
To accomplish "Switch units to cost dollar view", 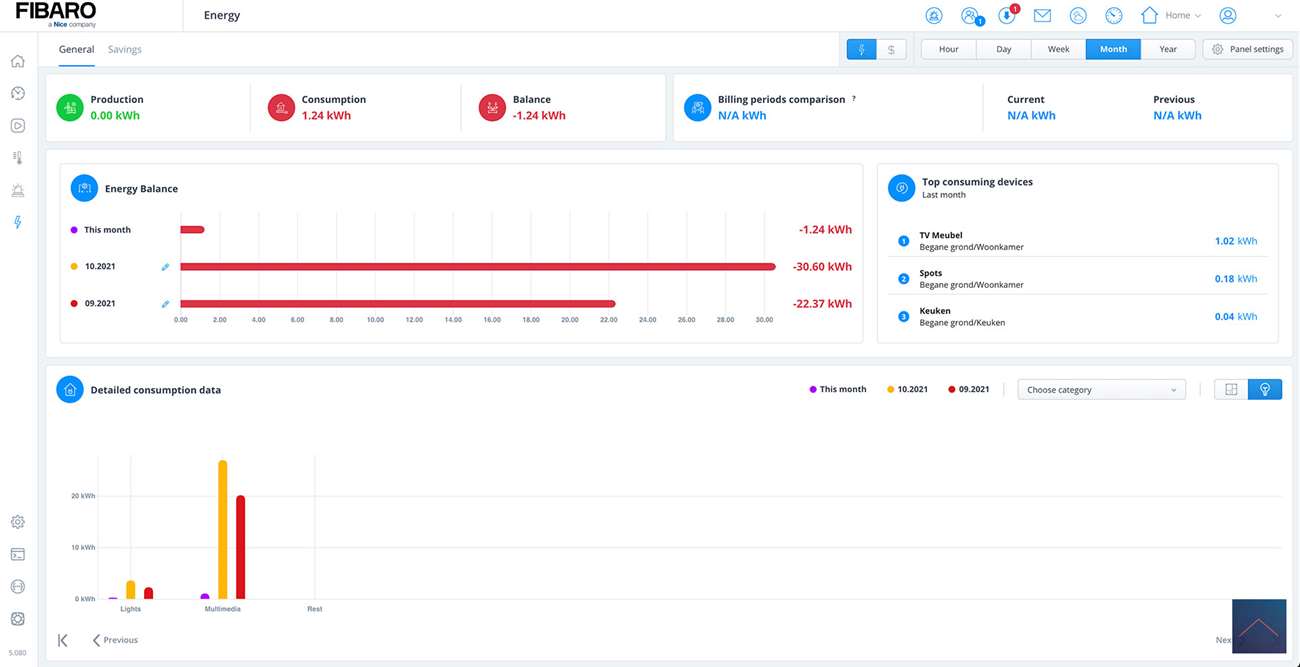I will (x=891, y=49).
